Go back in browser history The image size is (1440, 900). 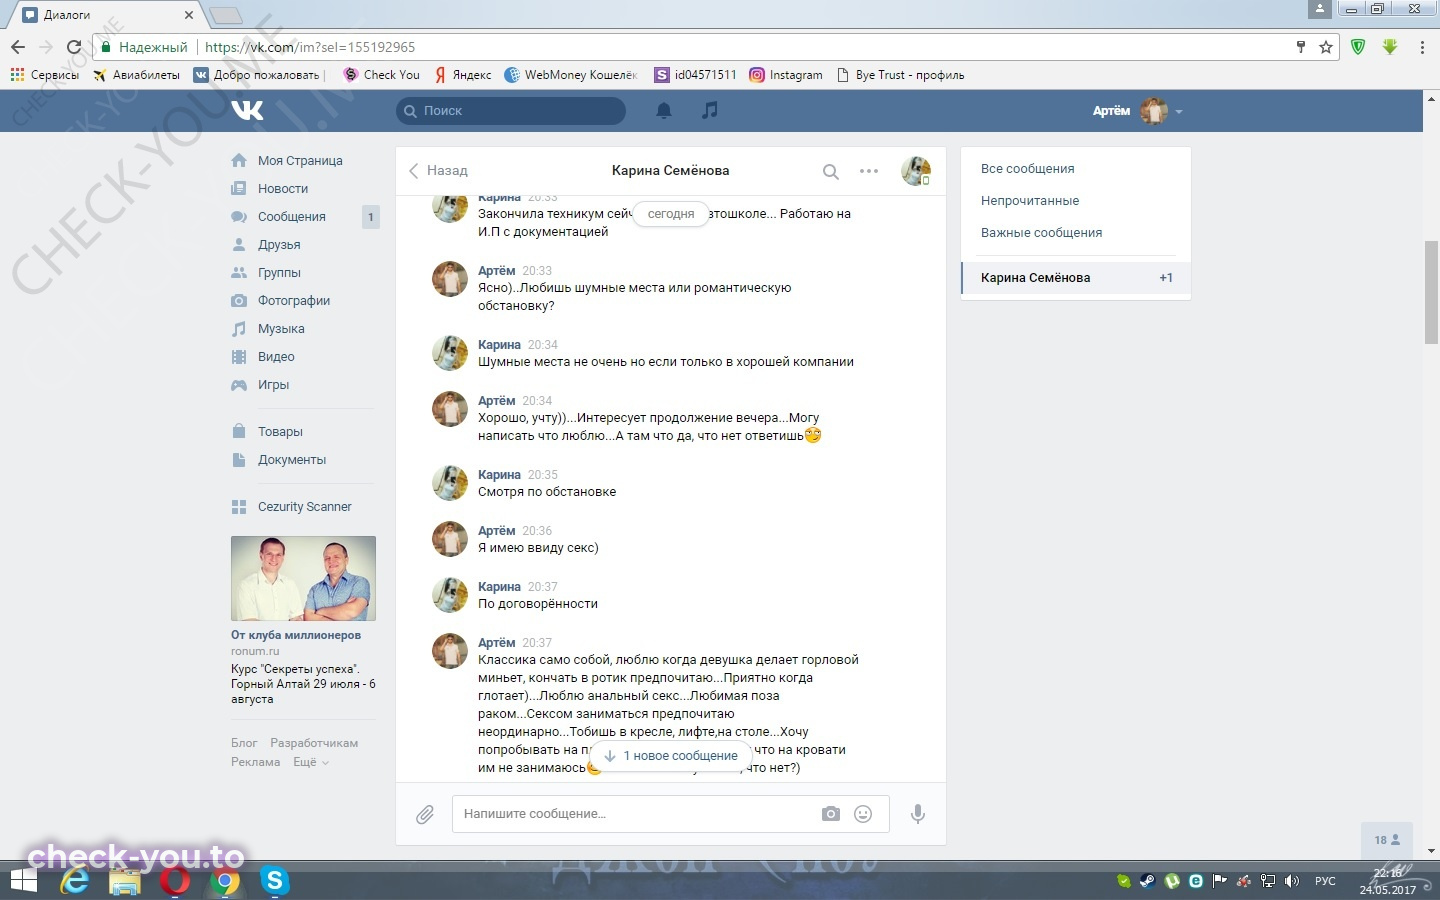pyautogui.click(x=18, y=47)
